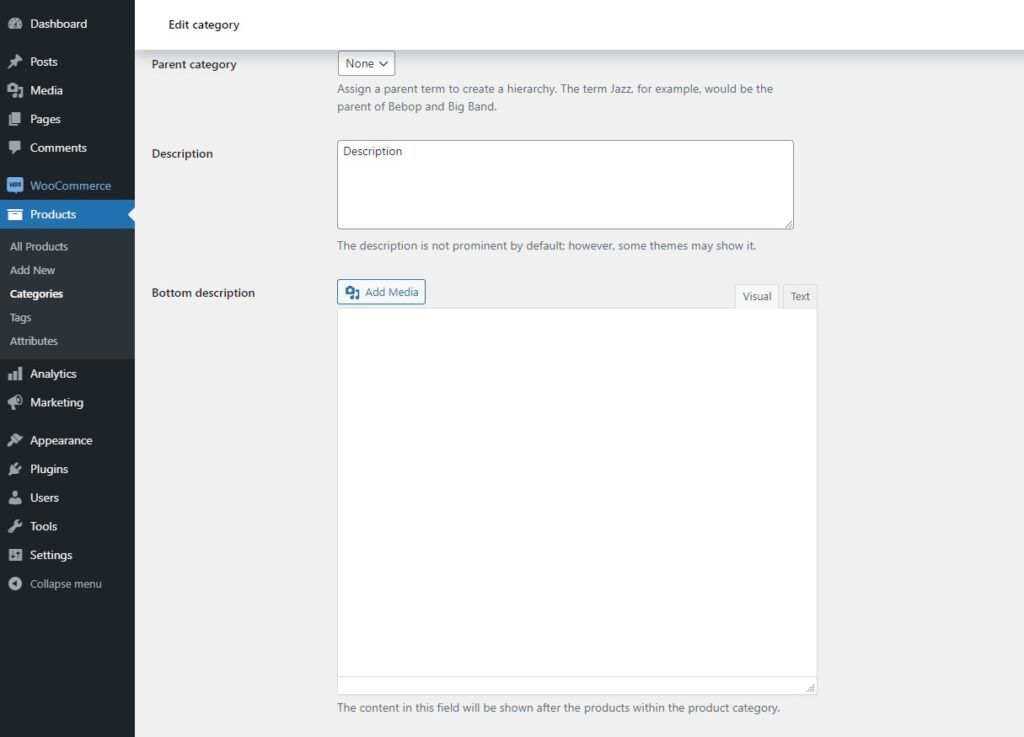This screenshot has width=1024, height=737.
Task: Click the Media library icon
Action: 15,90
